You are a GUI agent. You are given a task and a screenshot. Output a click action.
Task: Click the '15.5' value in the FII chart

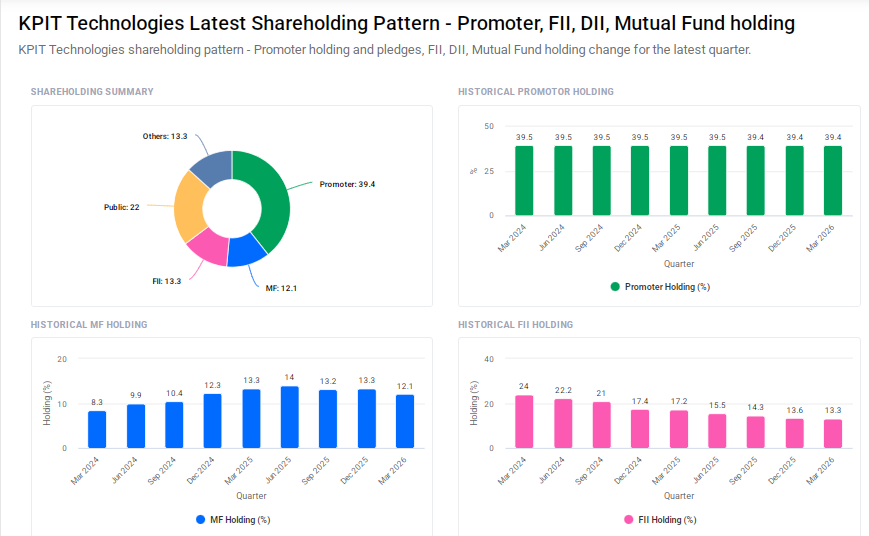pyautogui.click(x=717, y=405)
